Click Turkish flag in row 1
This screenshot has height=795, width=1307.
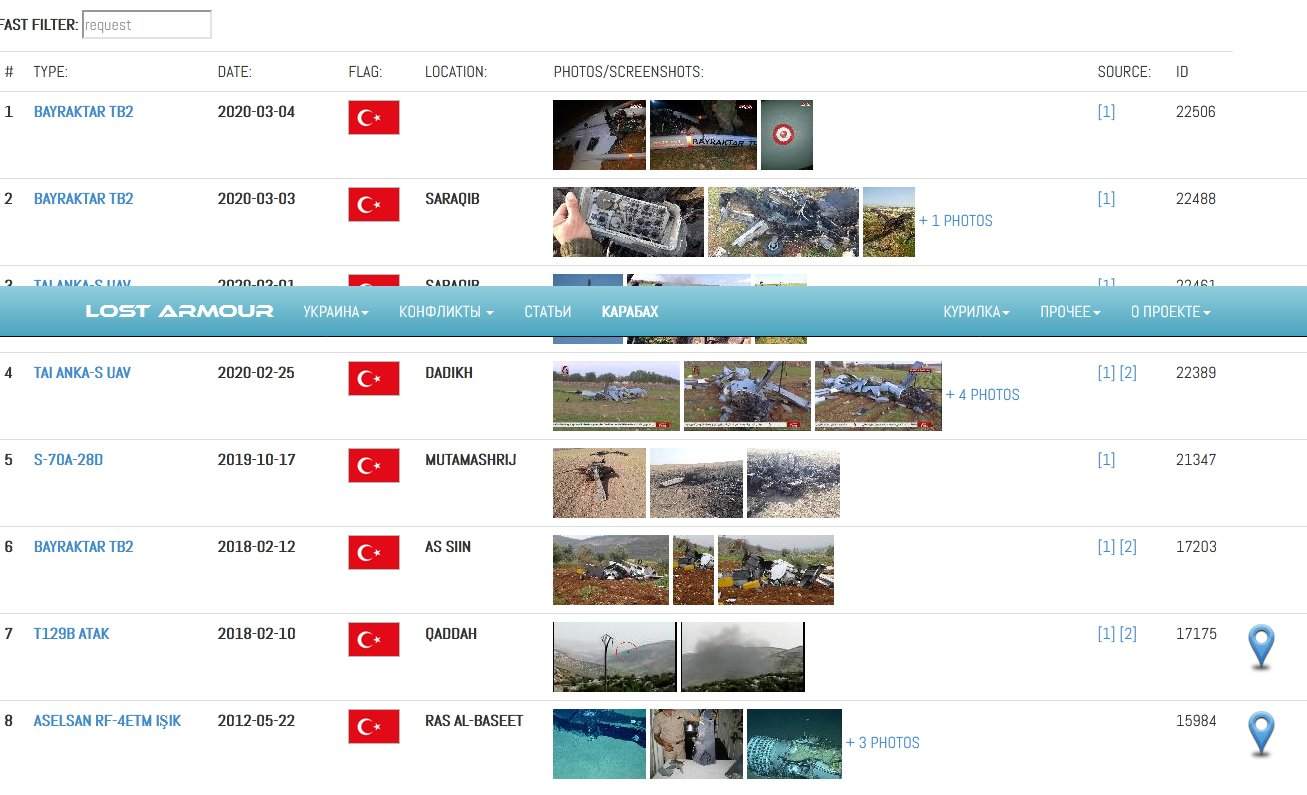point(374,117)
